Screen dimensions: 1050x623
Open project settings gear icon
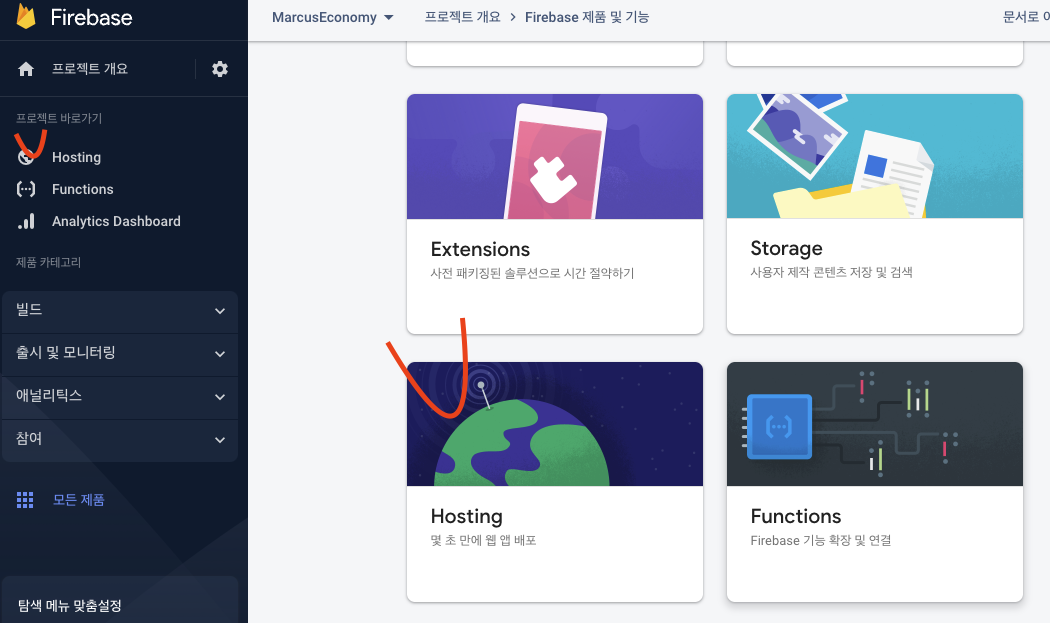pyautogui.click(x=220, y=69)
